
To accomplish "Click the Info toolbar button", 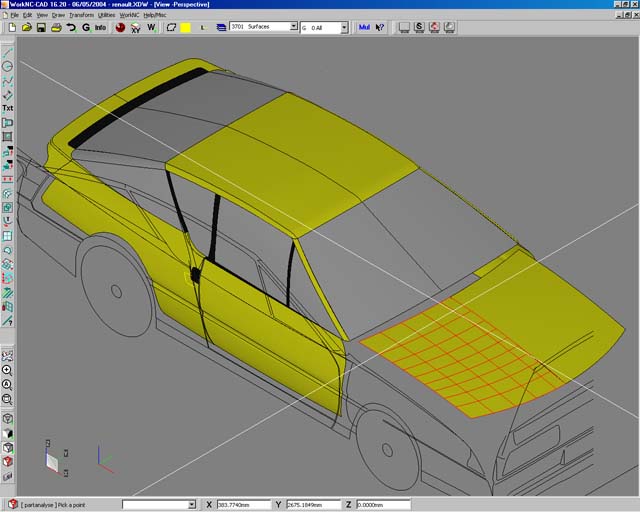I will pyautogui.click(x=101, y=28).
